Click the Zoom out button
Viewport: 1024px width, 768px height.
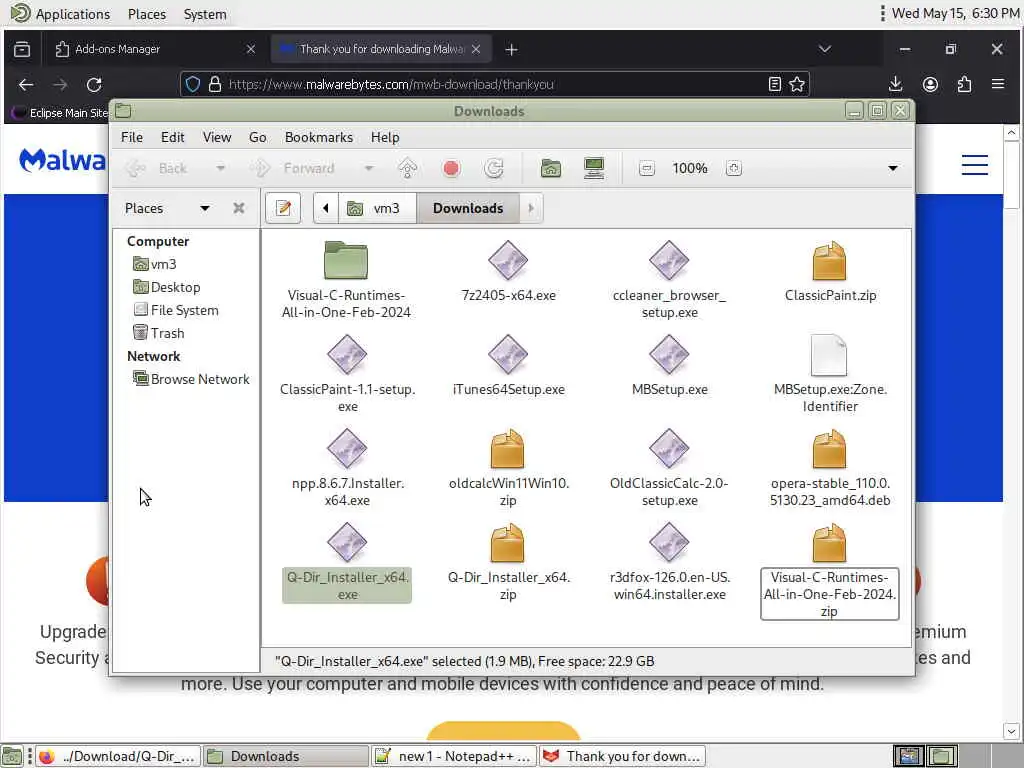[647, 168]
